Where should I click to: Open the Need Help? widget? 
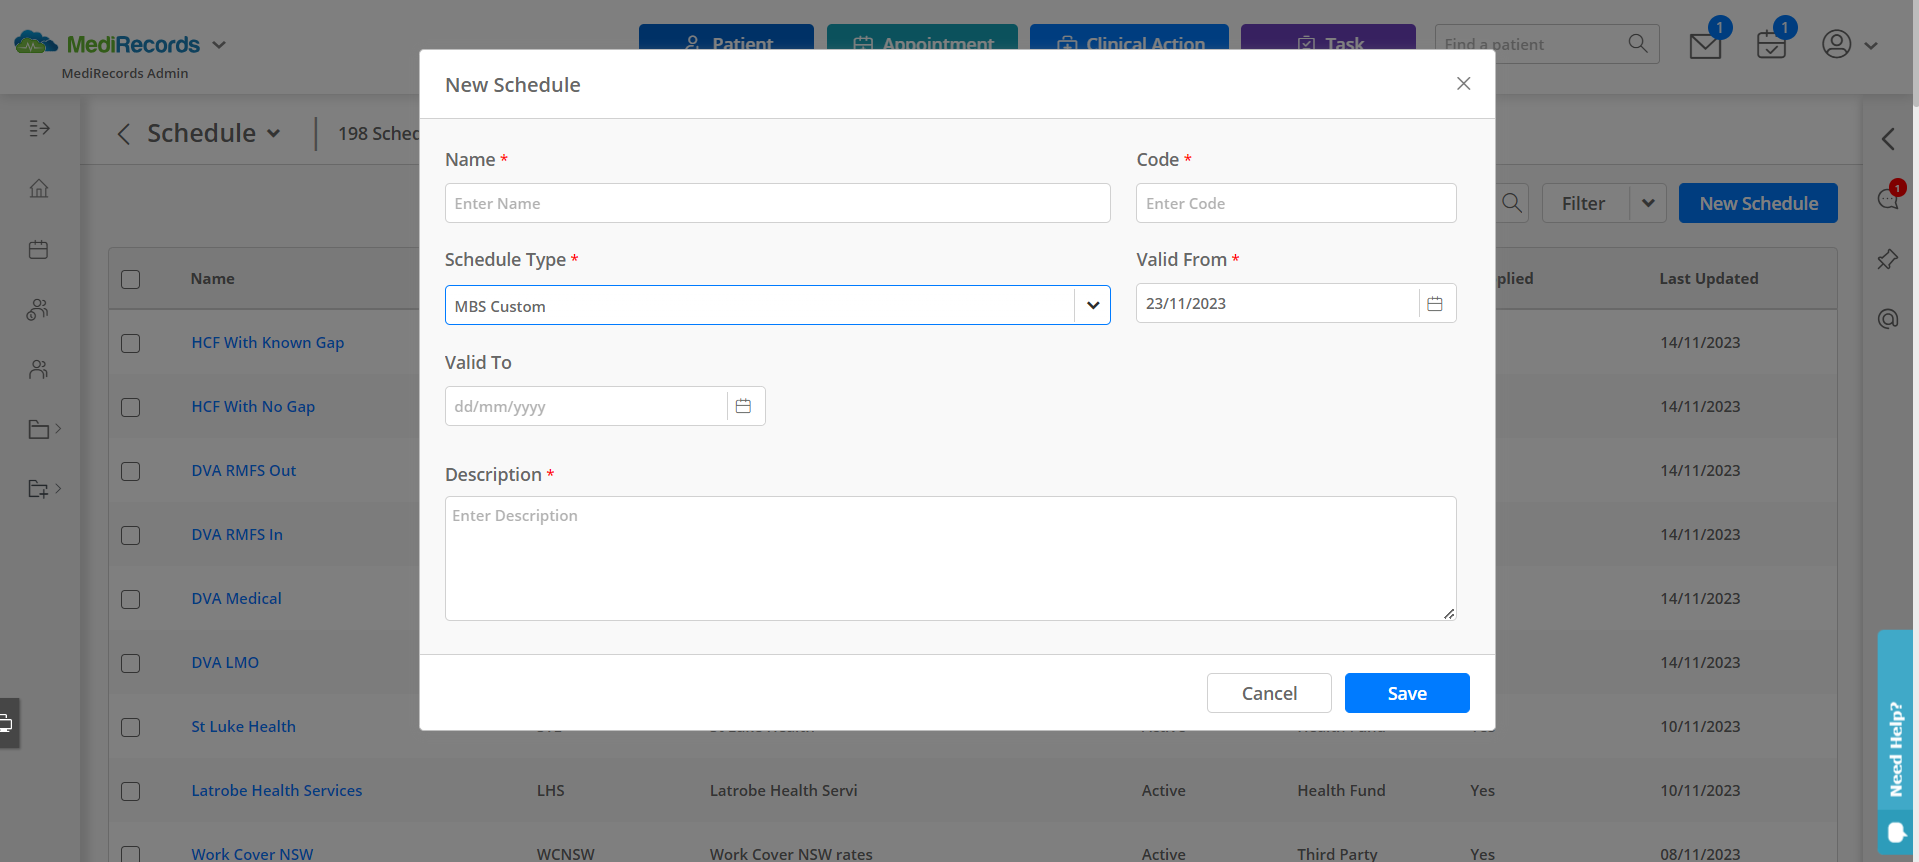[1896, 742]
